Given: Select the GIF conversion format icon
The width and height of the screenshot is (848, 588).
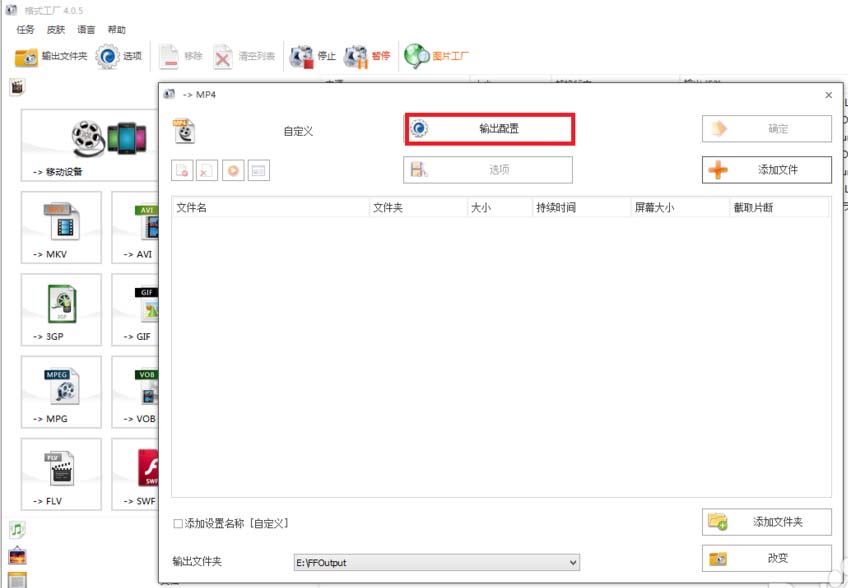Looking at the screenshot, I should 140,309.
